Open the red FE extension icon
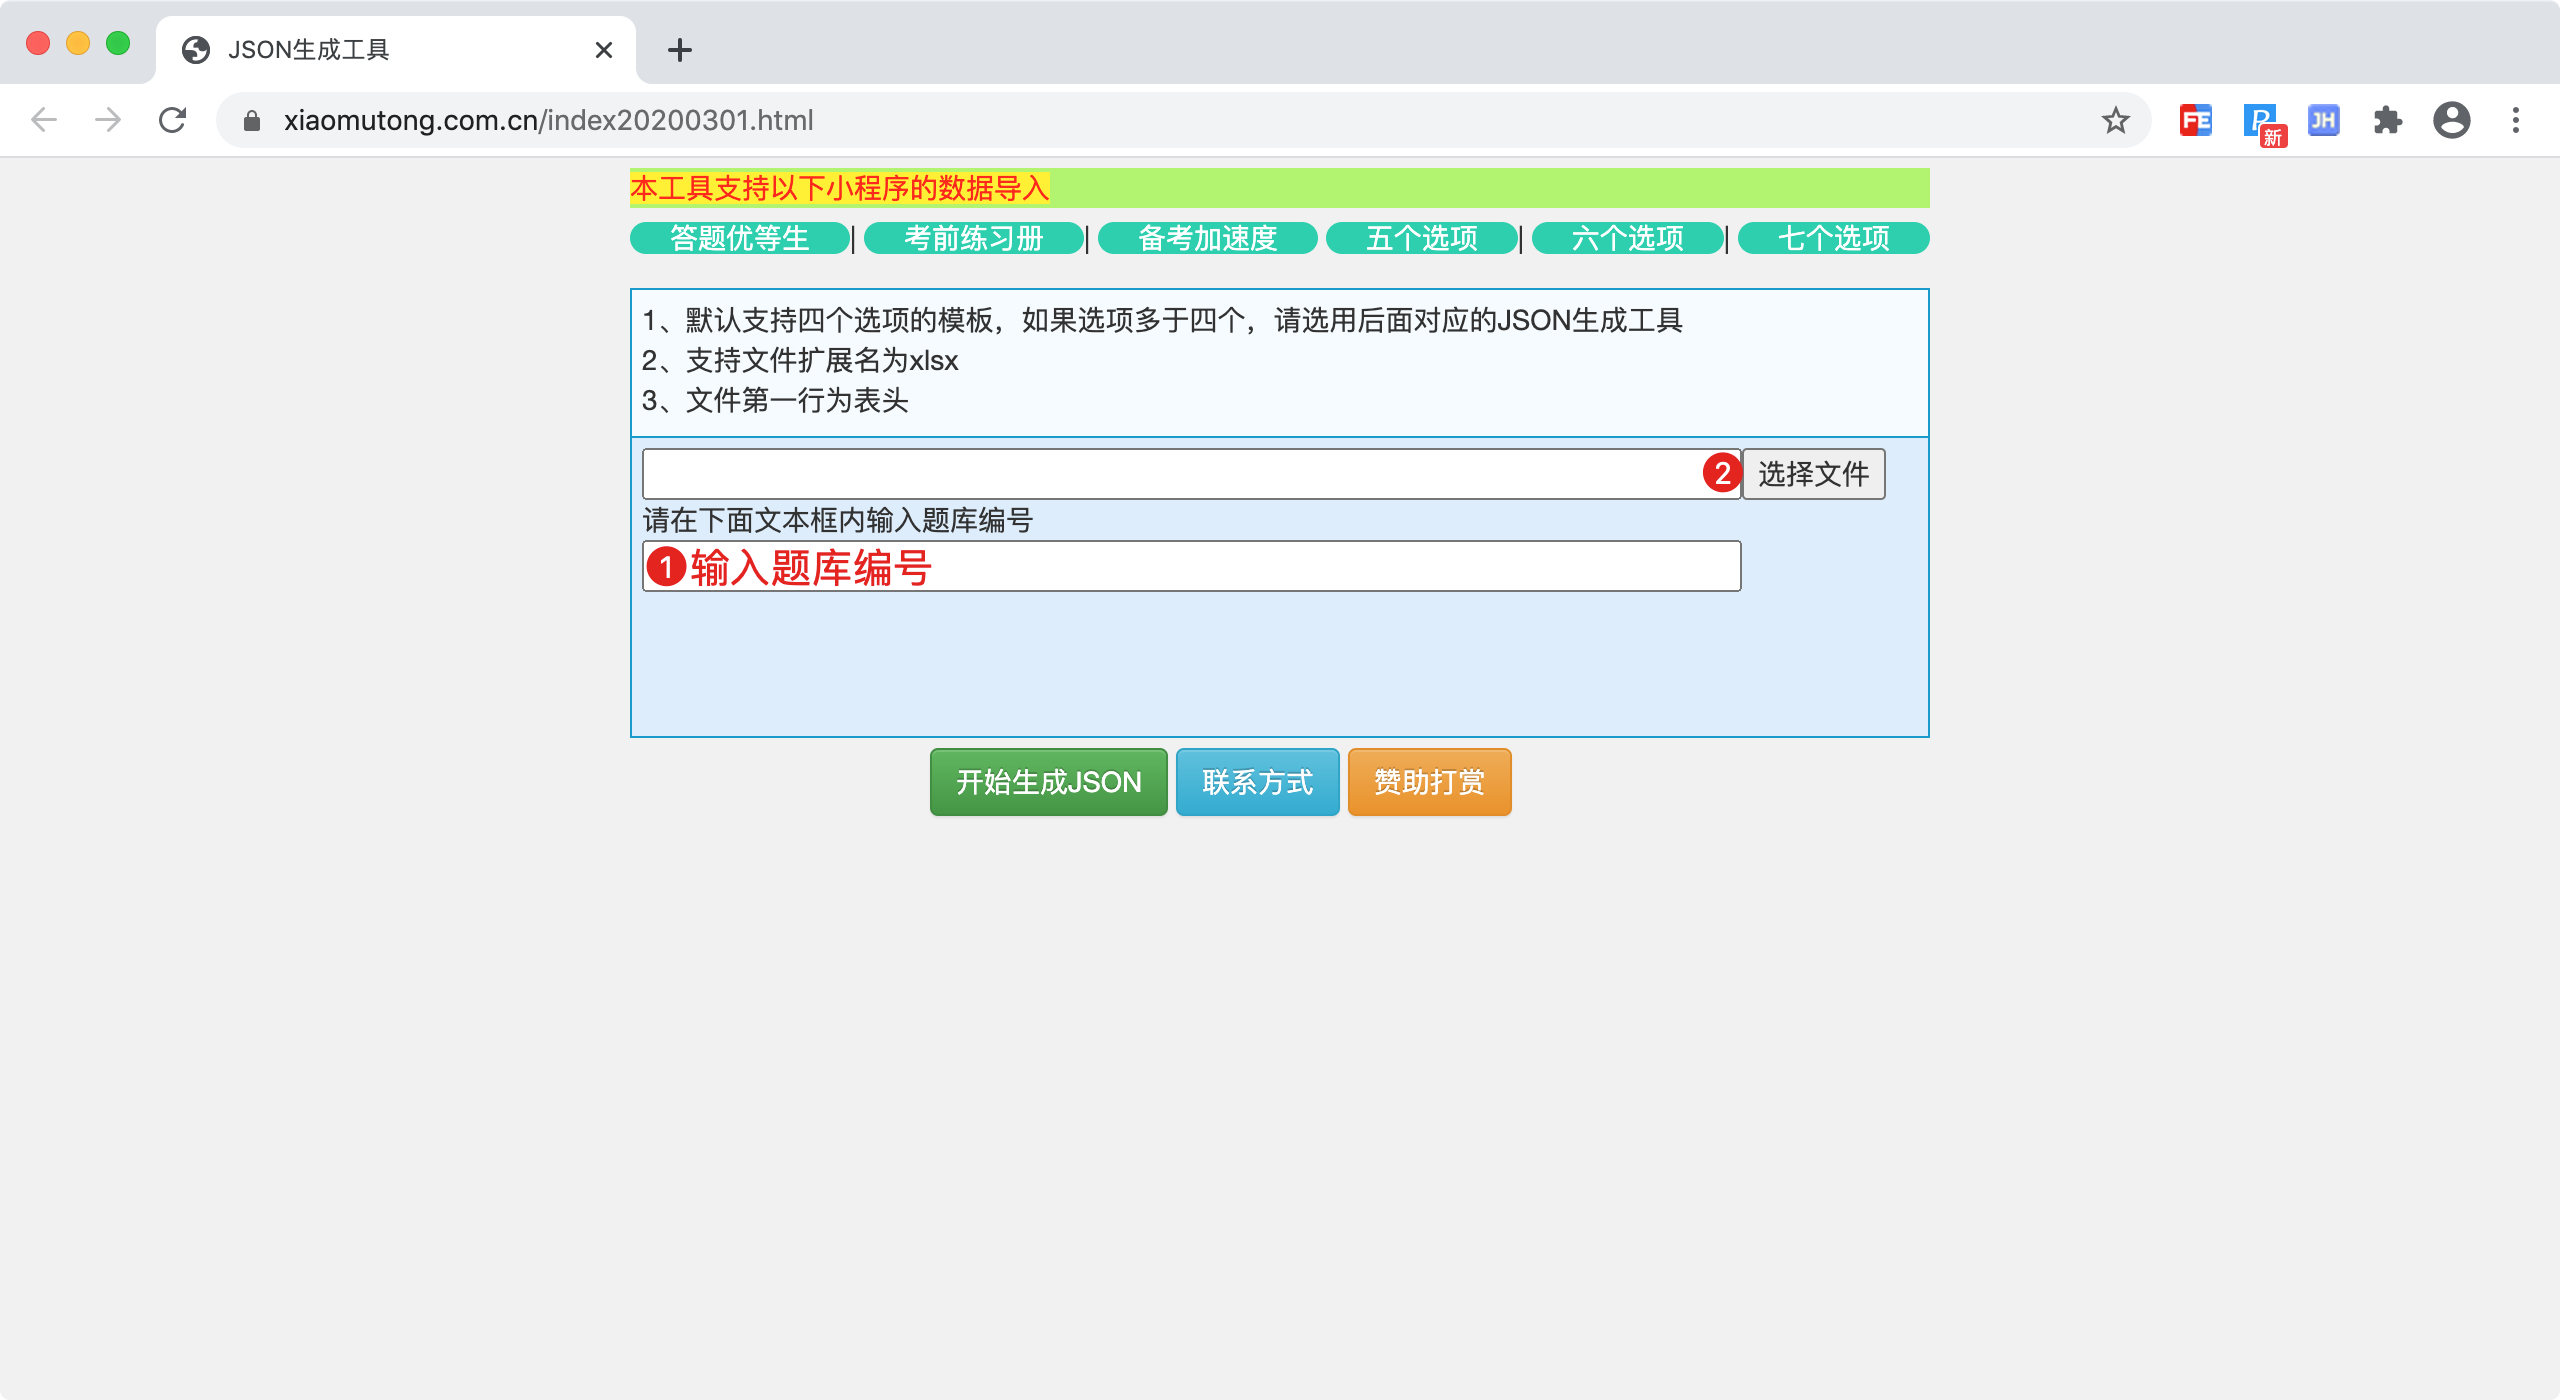 pyautogui.click(x=2195, y=120)
